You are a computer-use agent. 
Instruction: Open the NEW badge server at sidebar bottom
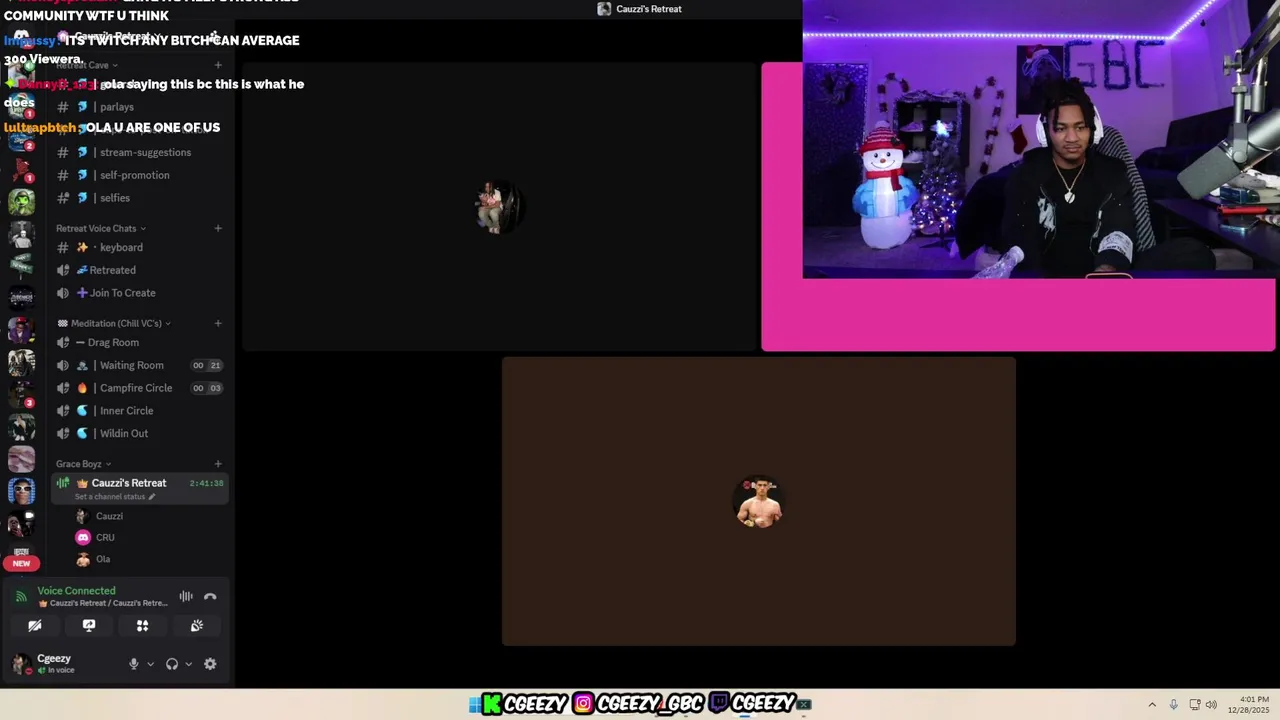coord(21,563)
